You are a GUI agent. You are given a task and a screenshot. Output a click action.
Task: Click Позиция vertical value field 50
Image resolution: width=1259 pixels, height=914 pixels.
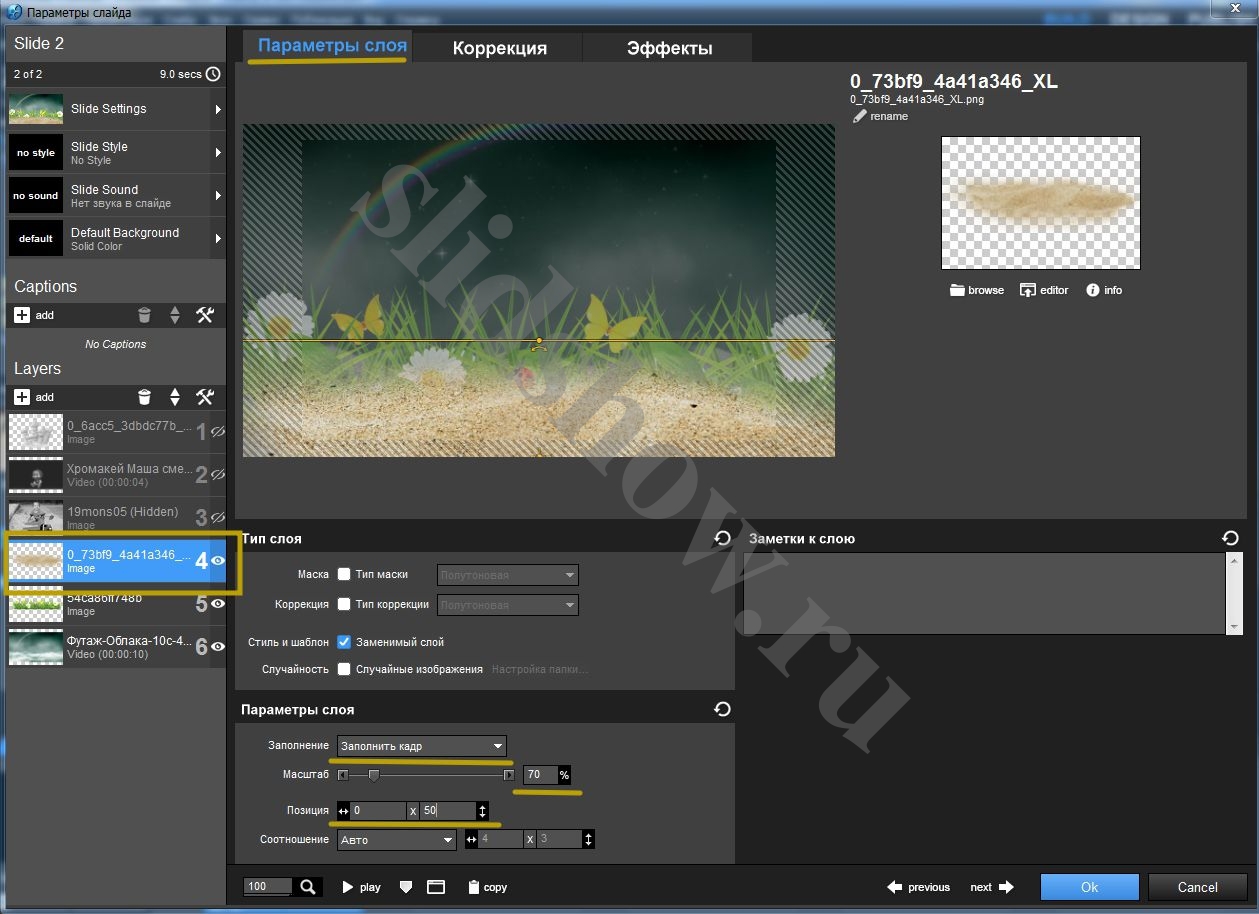coord(447,811)
